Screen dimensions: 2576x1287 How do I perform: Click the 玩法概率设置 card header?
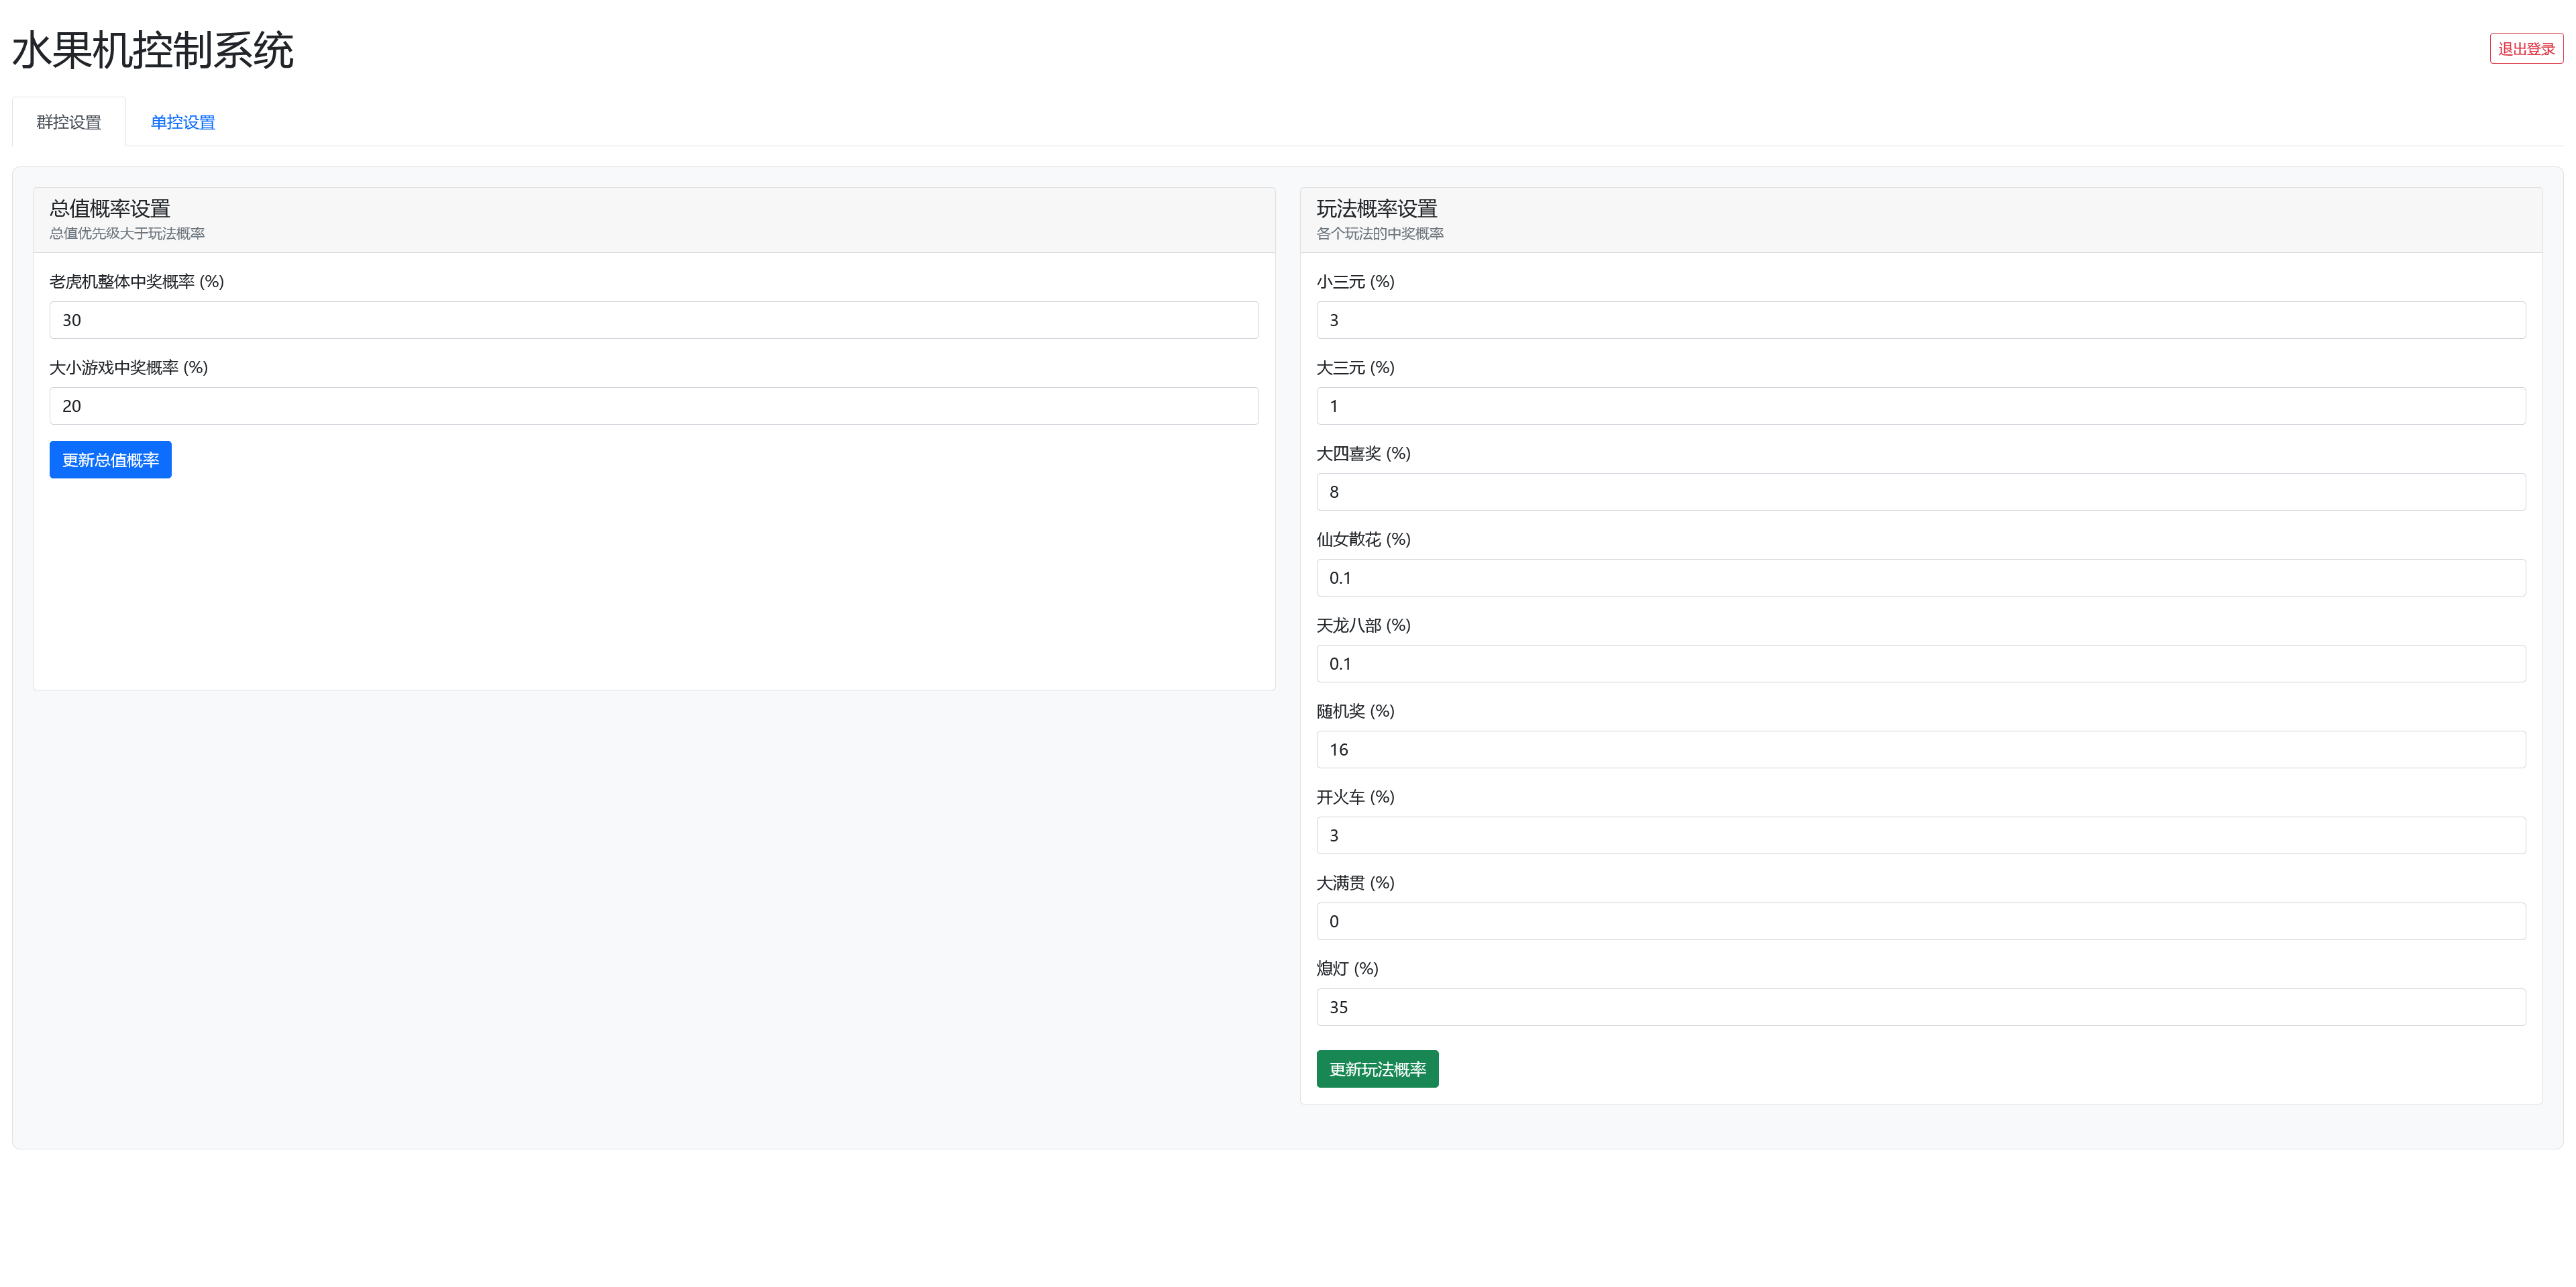tap(1376, 209)
